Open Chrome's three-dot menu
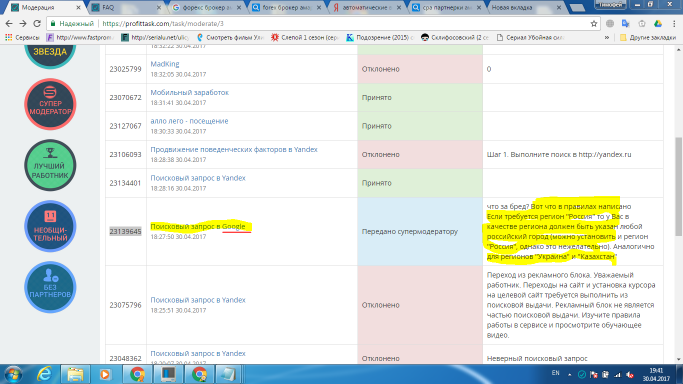683x384 pixels. 674,24
